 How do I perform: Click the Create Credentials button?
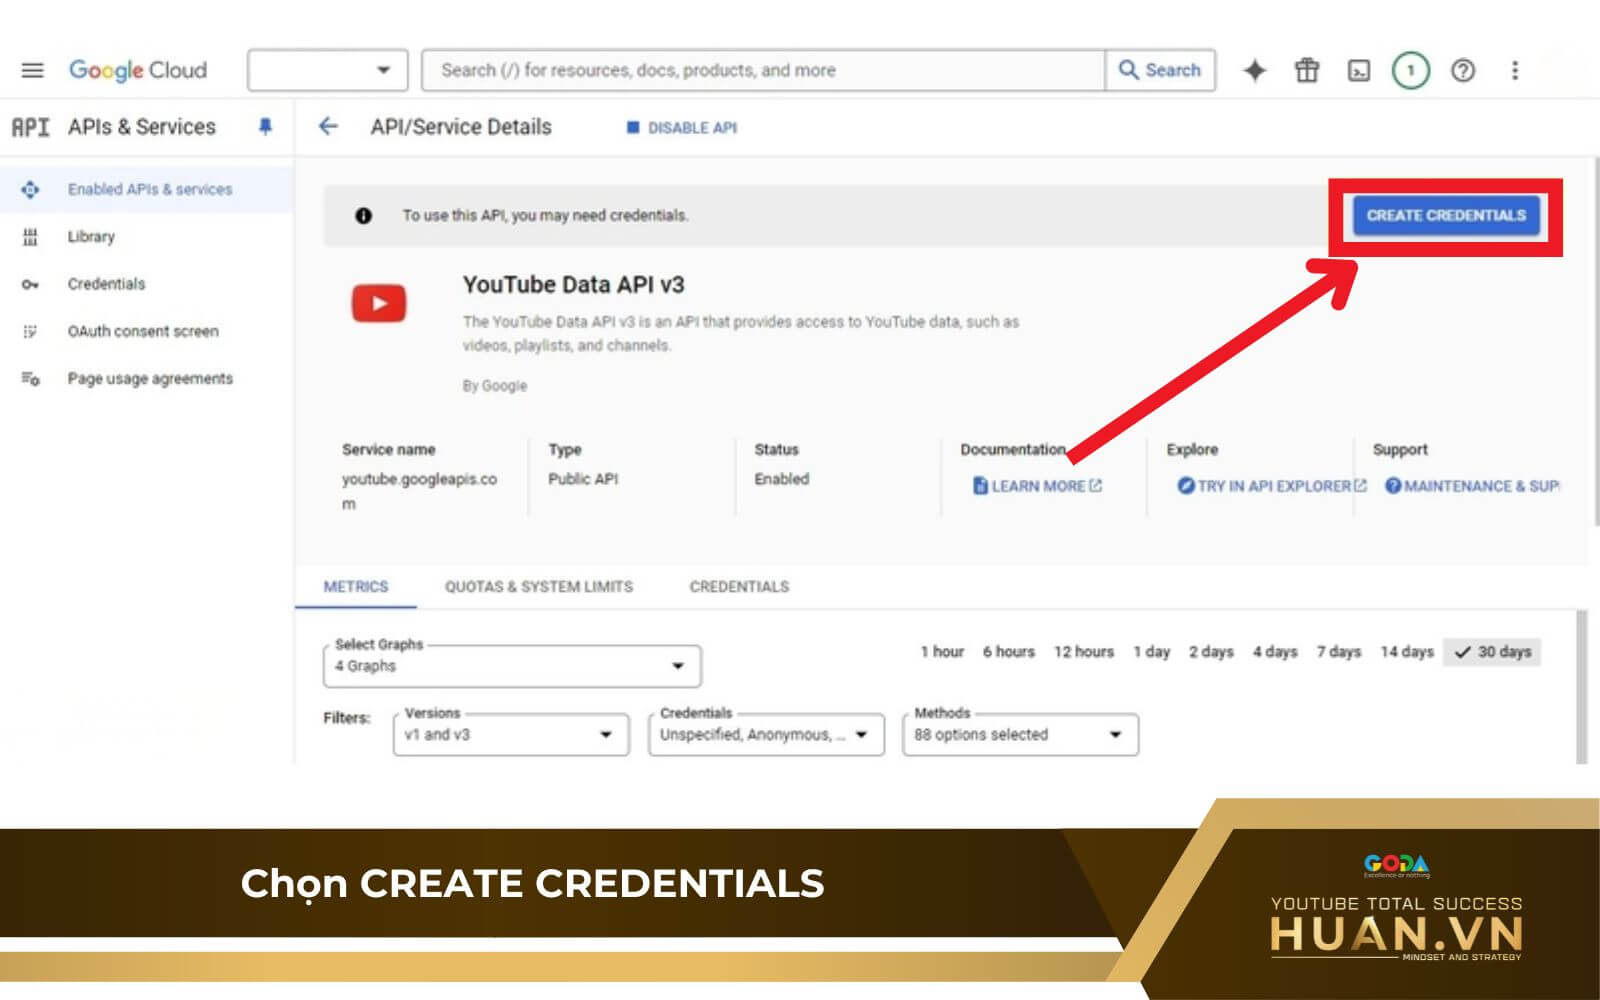point(1445,215)
